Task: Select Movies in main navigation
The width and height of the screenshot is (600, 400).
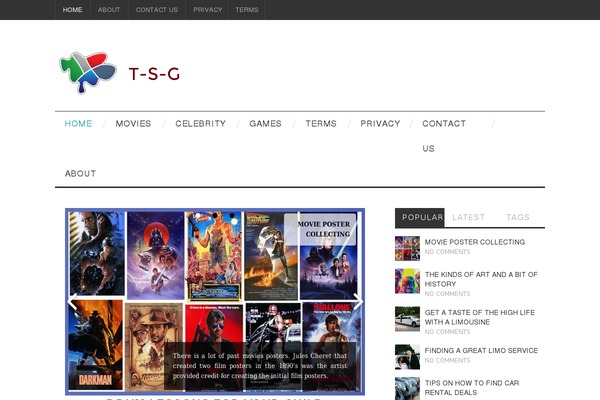Action: [133, 124]
